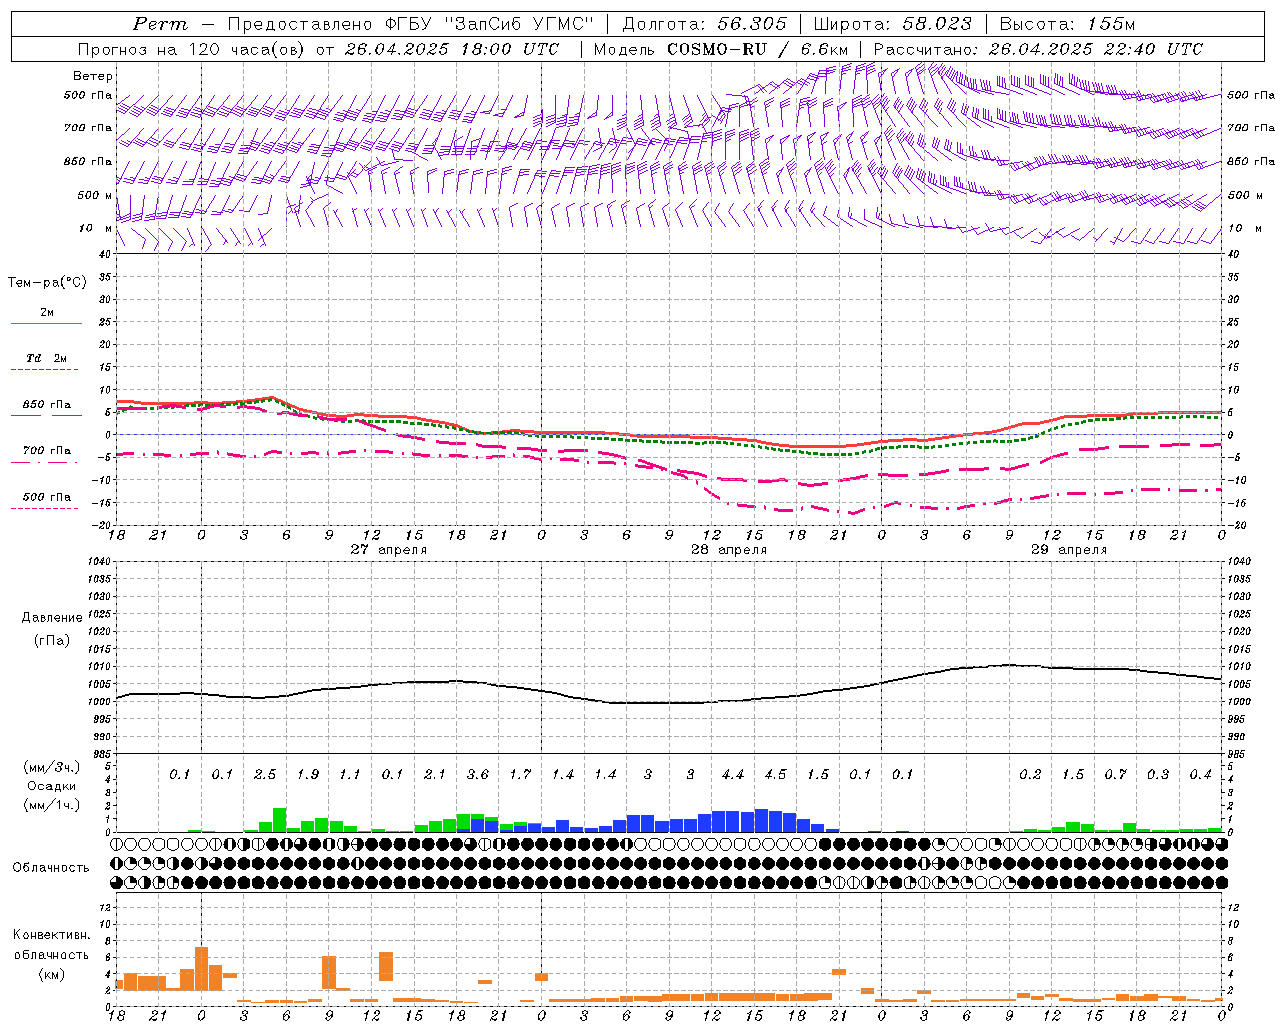Screen dimensions: 1280x1024
Task: Click the "29 апреля" date label
Action: click(1069, 550)
